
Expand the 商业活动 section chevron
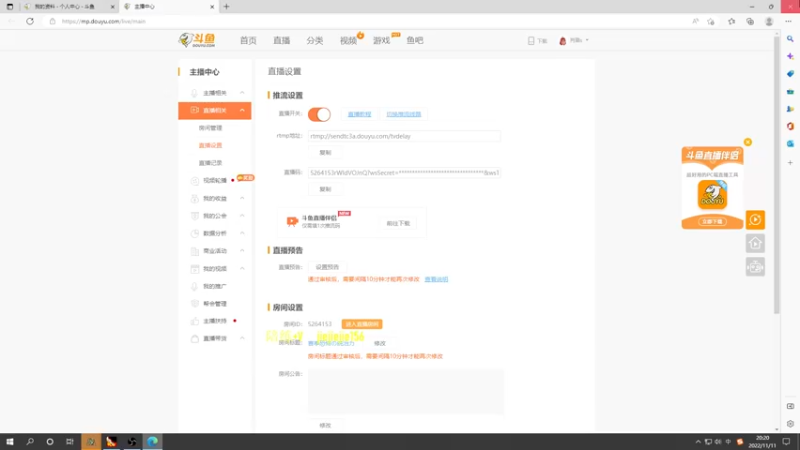[x=242, y=251]
